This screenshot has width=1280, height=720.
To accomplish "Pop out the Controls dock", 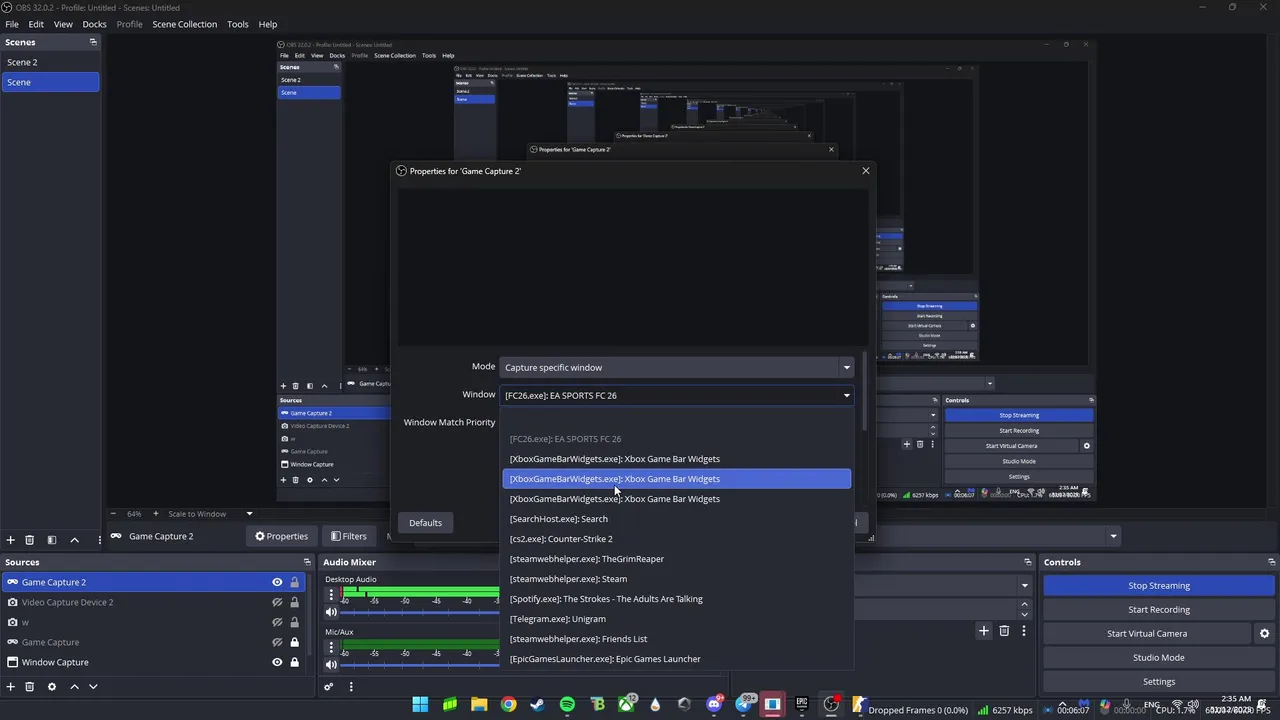I will (1271, 562).
